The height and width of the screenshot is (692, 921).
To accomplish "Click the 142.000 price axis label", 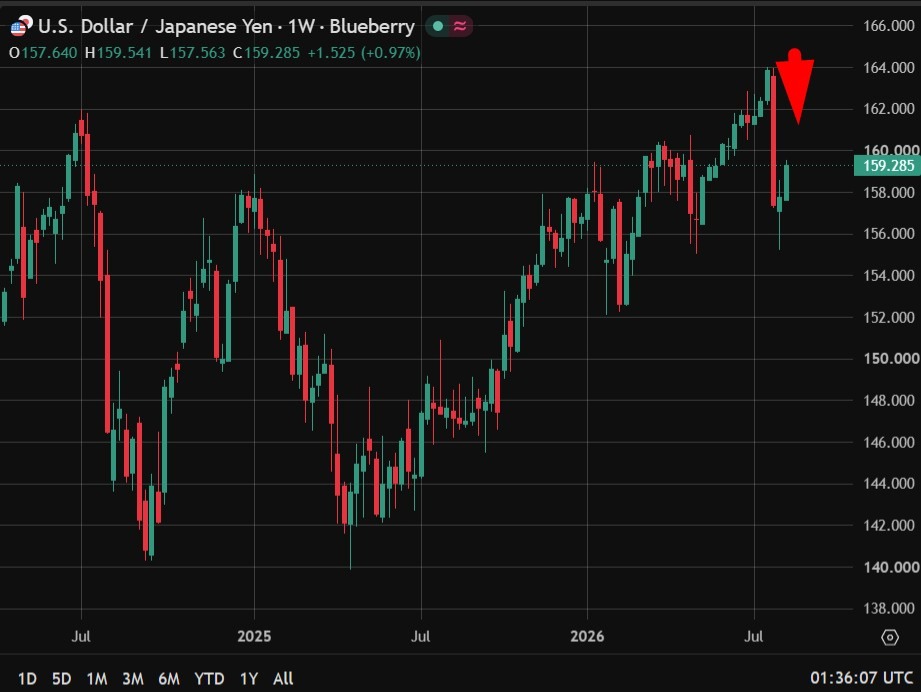I will 888,525.
